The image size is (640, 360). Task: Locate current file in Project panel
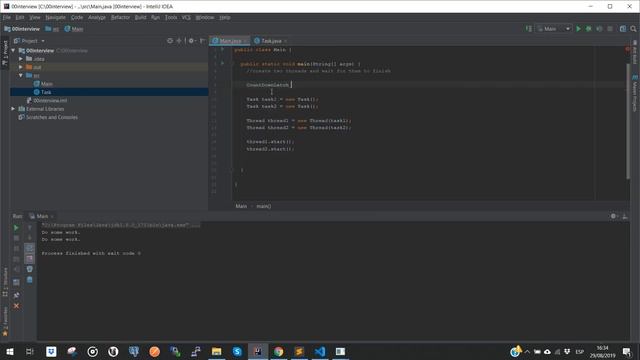pyautogui.click(x=170, y=41)
